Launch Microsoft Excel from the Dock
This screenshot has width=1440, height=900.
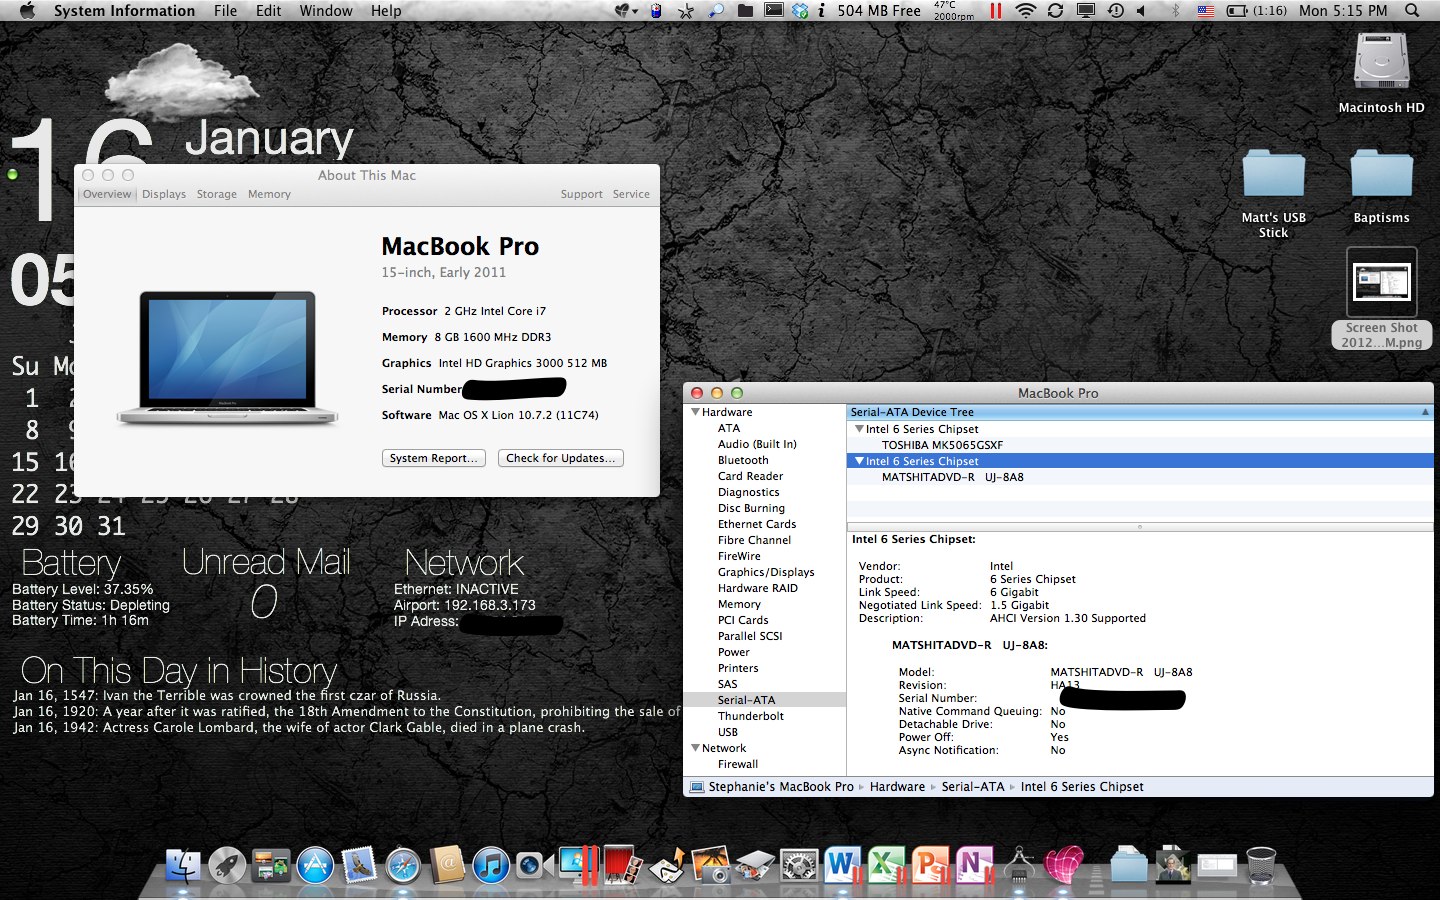886,865
